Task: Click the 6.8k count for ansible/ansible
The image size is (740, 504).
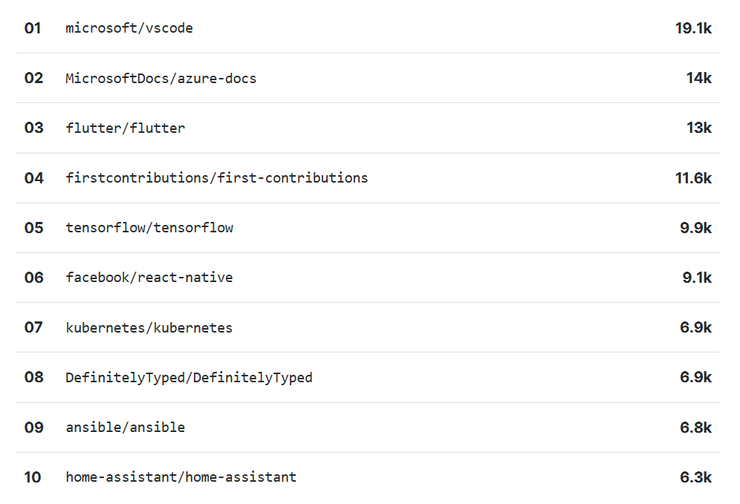Action: [695, 427]
